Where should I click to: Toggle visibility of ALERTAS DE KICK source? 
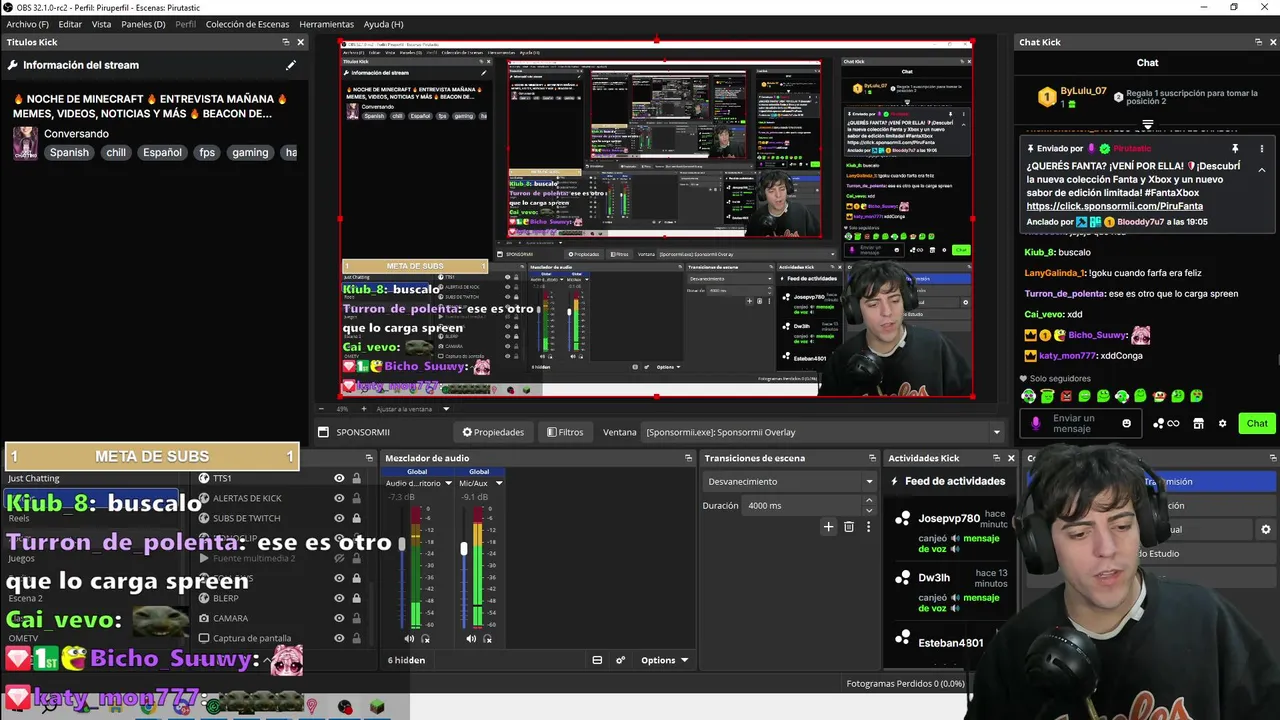point(339,498)
